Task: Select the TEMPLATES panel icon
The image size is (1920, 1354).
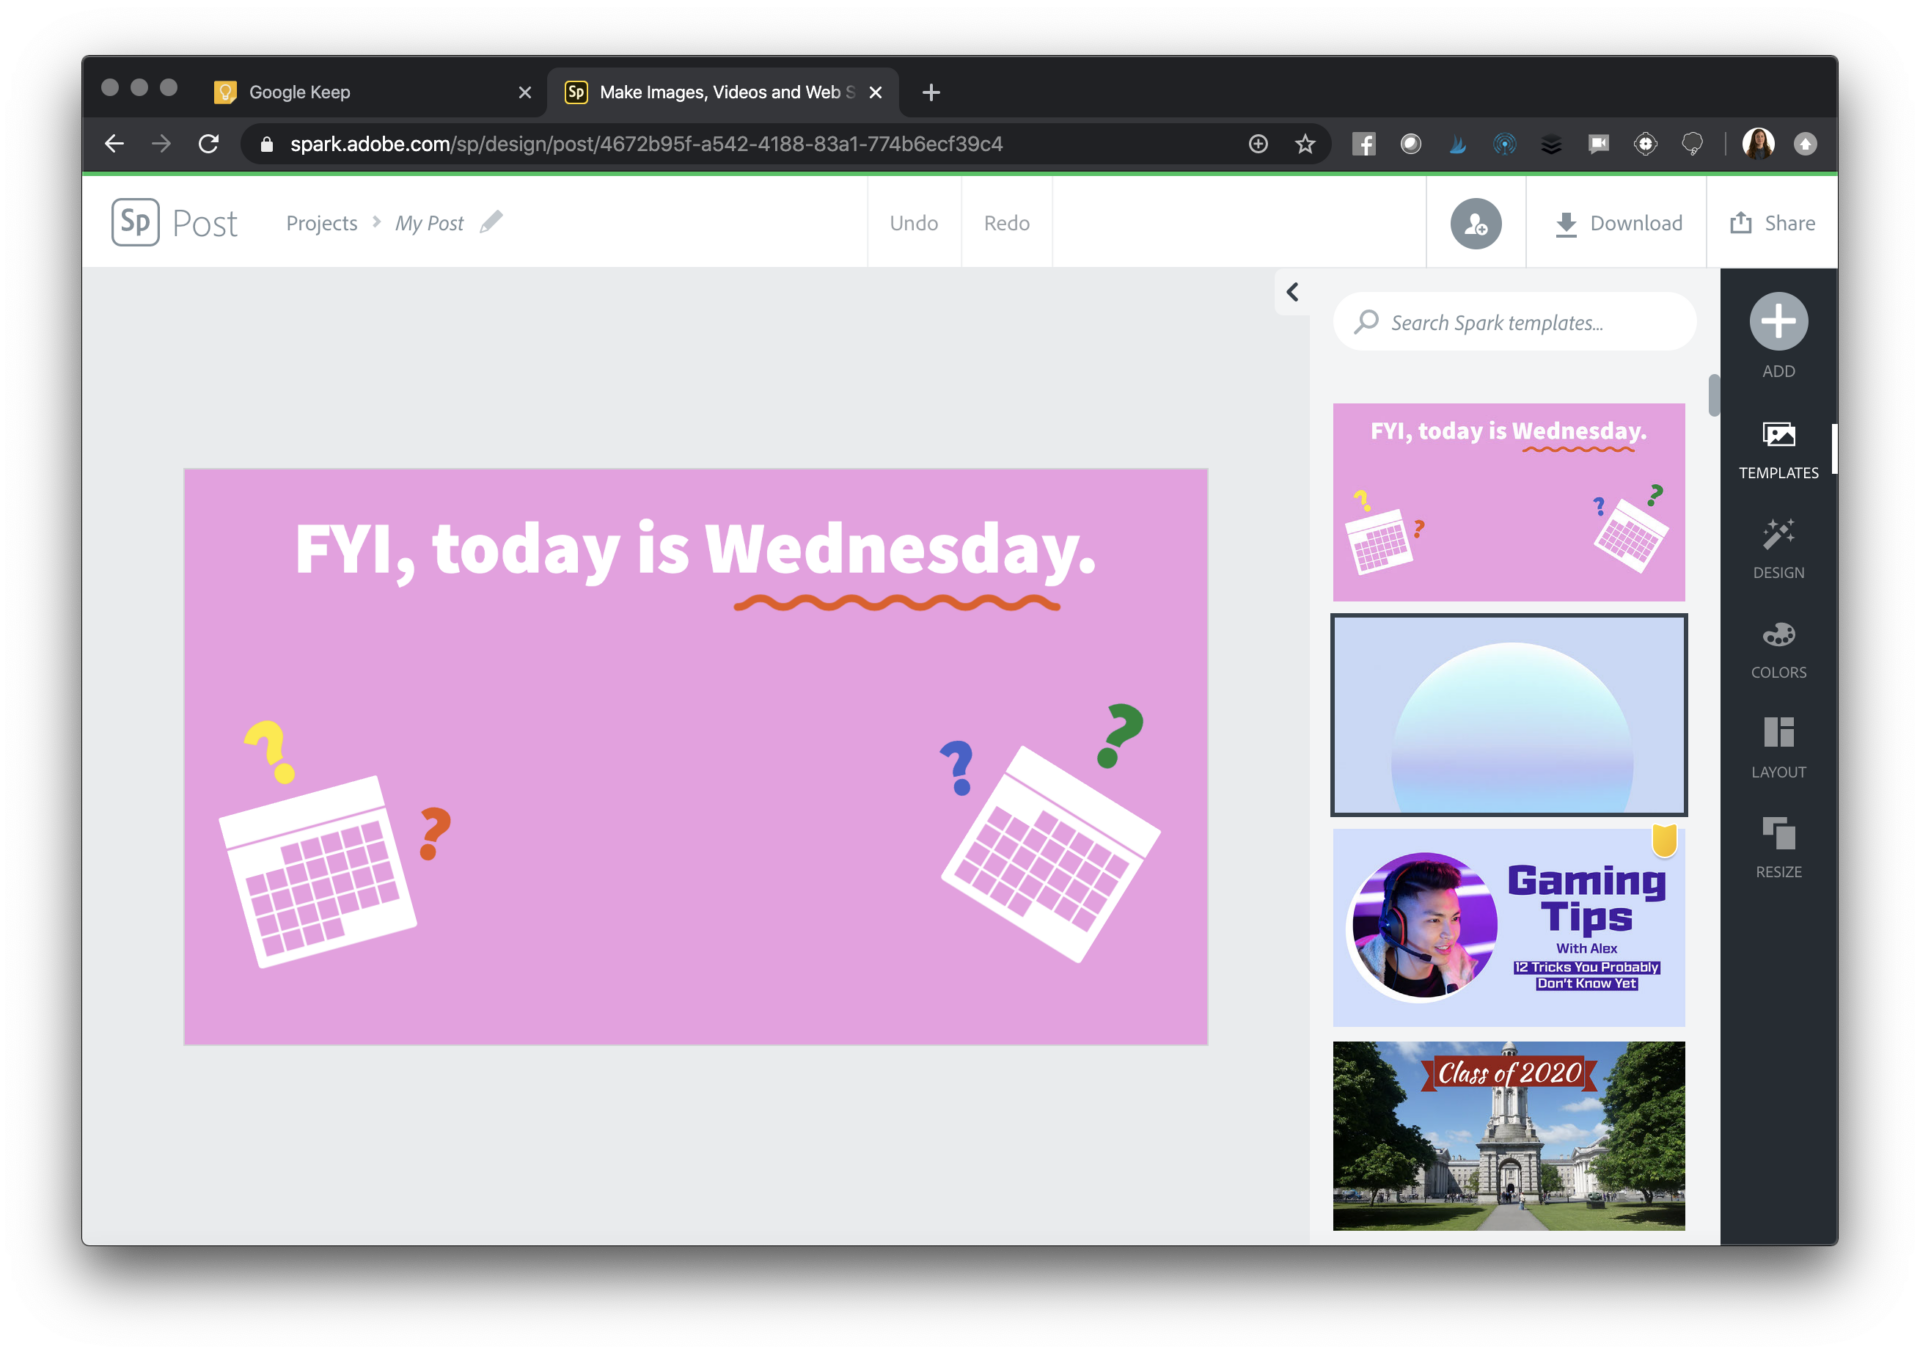Action: (1778, 435)
